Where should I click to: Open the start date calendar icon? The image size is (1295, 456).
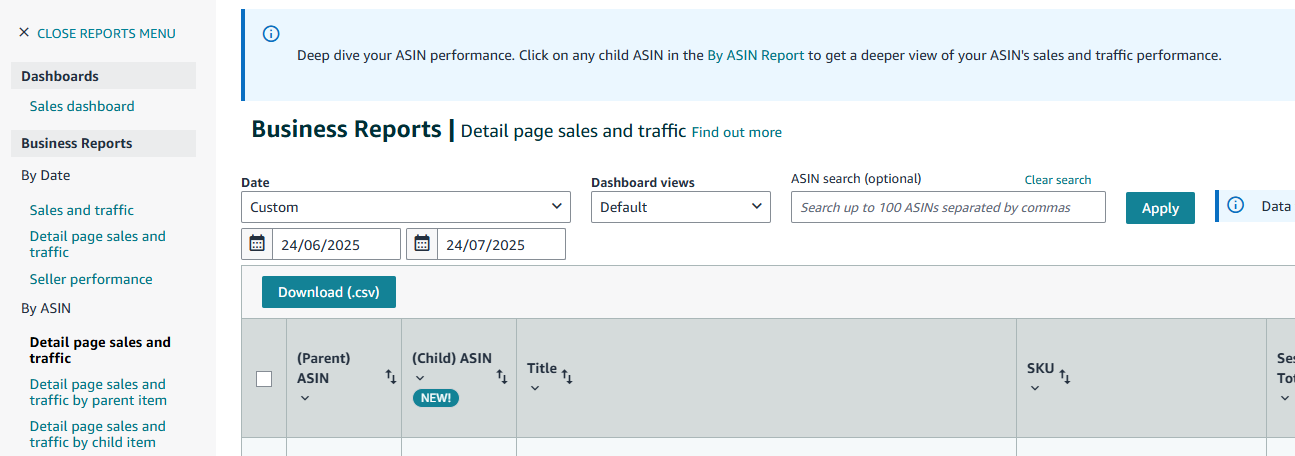pos(257,244)
